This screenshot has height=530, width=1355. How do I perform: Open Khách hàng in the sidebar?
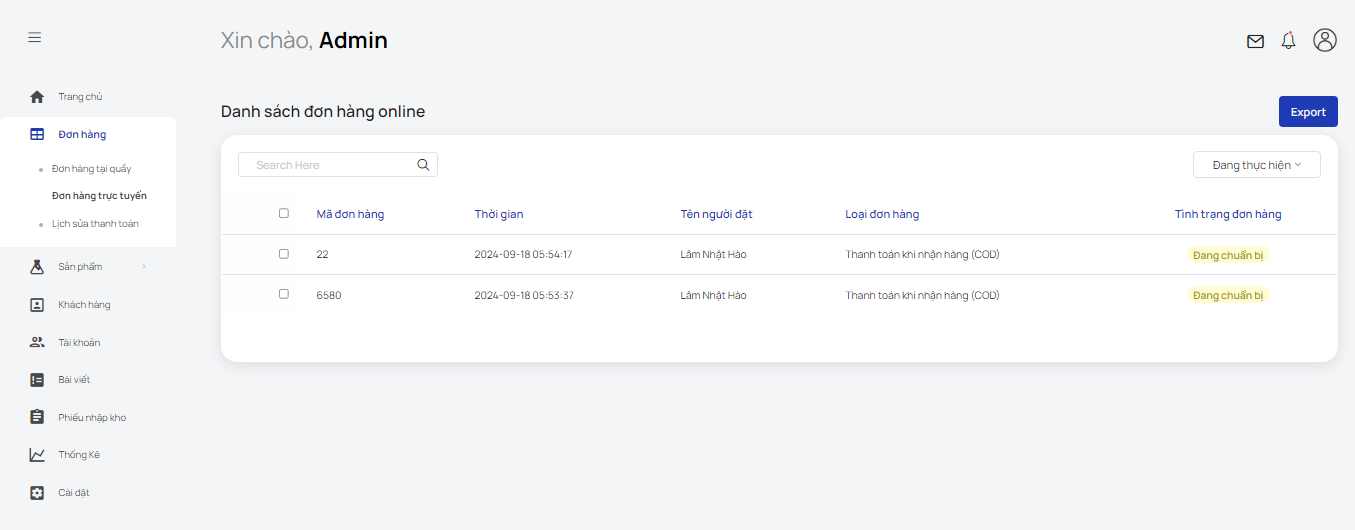84,305
